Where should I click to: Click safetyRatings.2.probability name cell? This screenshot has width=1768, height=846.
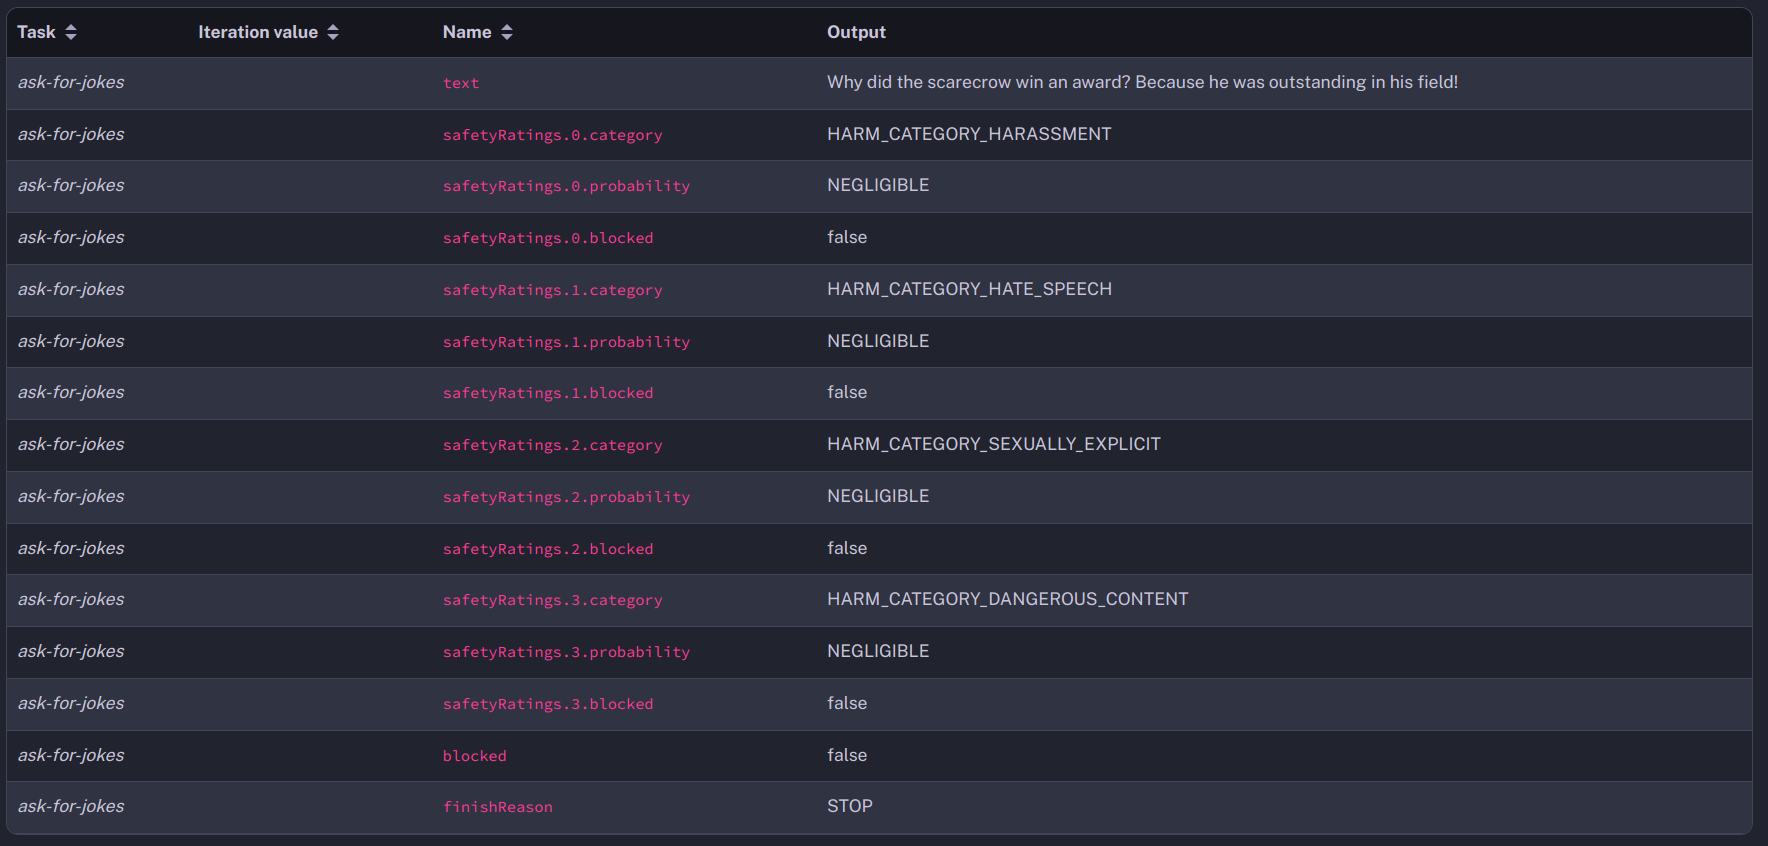pos(566,497)
